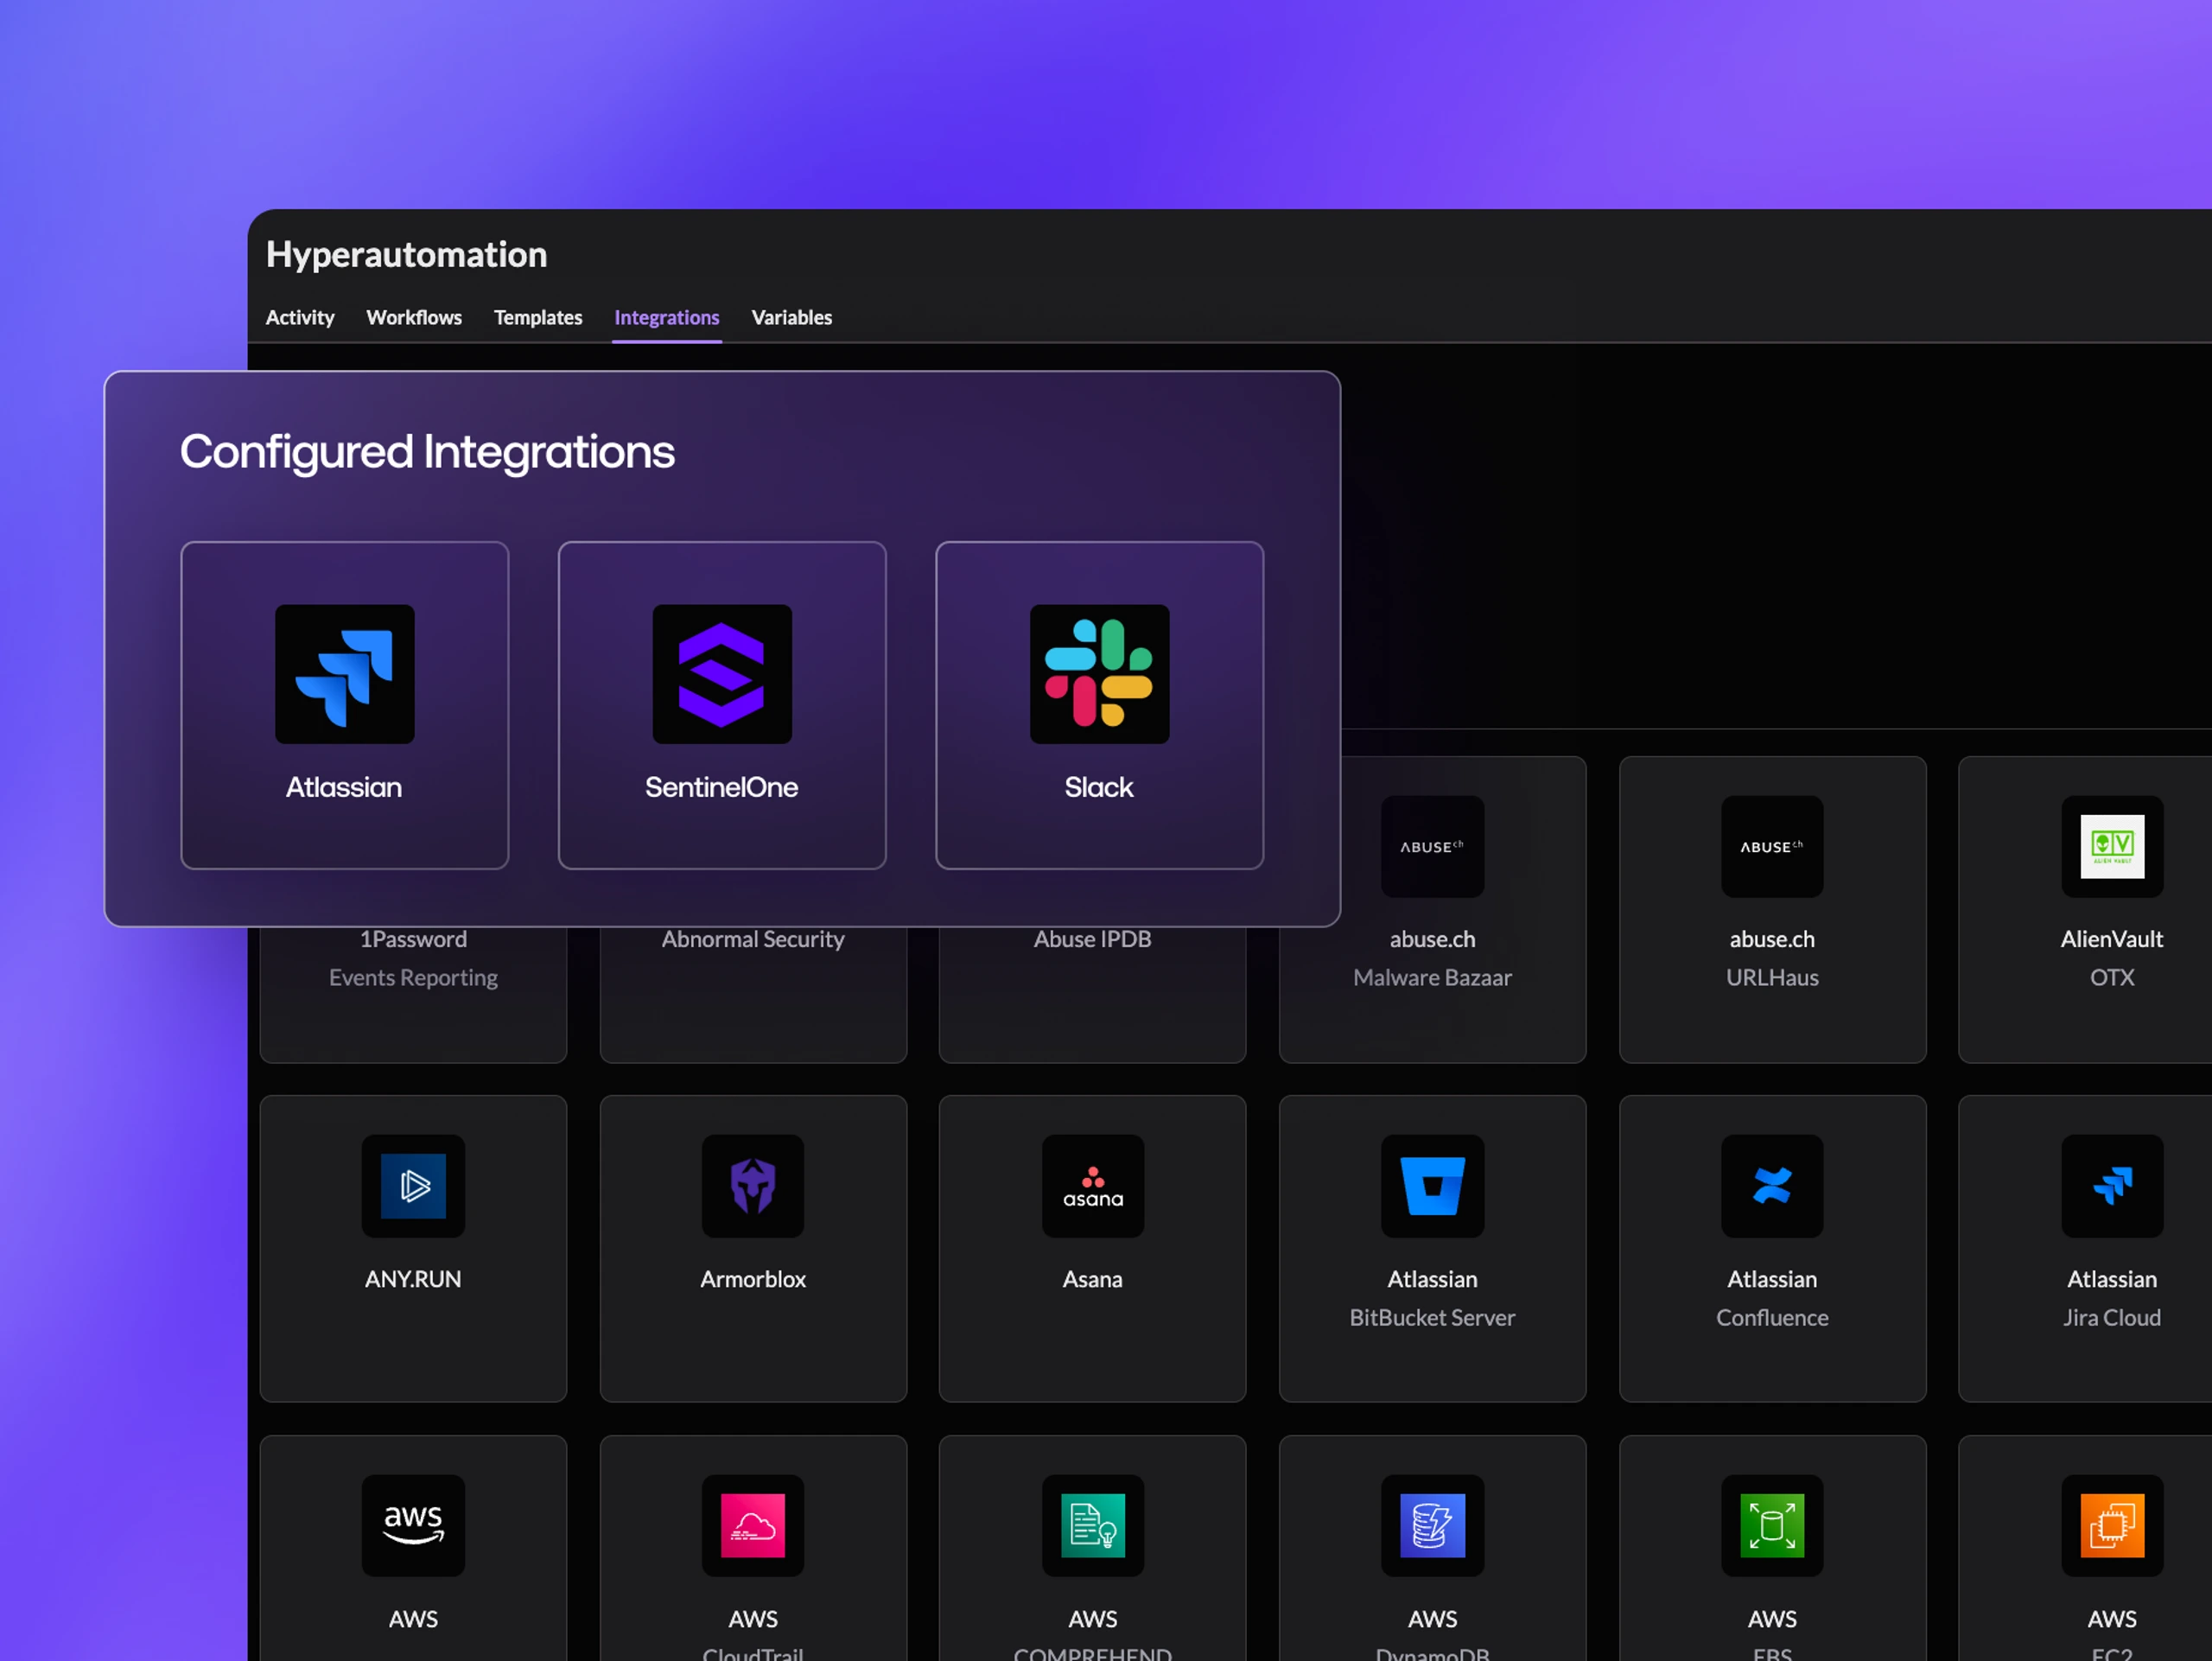2212x1661 pixels.
Task: Open the AlienVault OTX icon
Action: [2112, 846]
